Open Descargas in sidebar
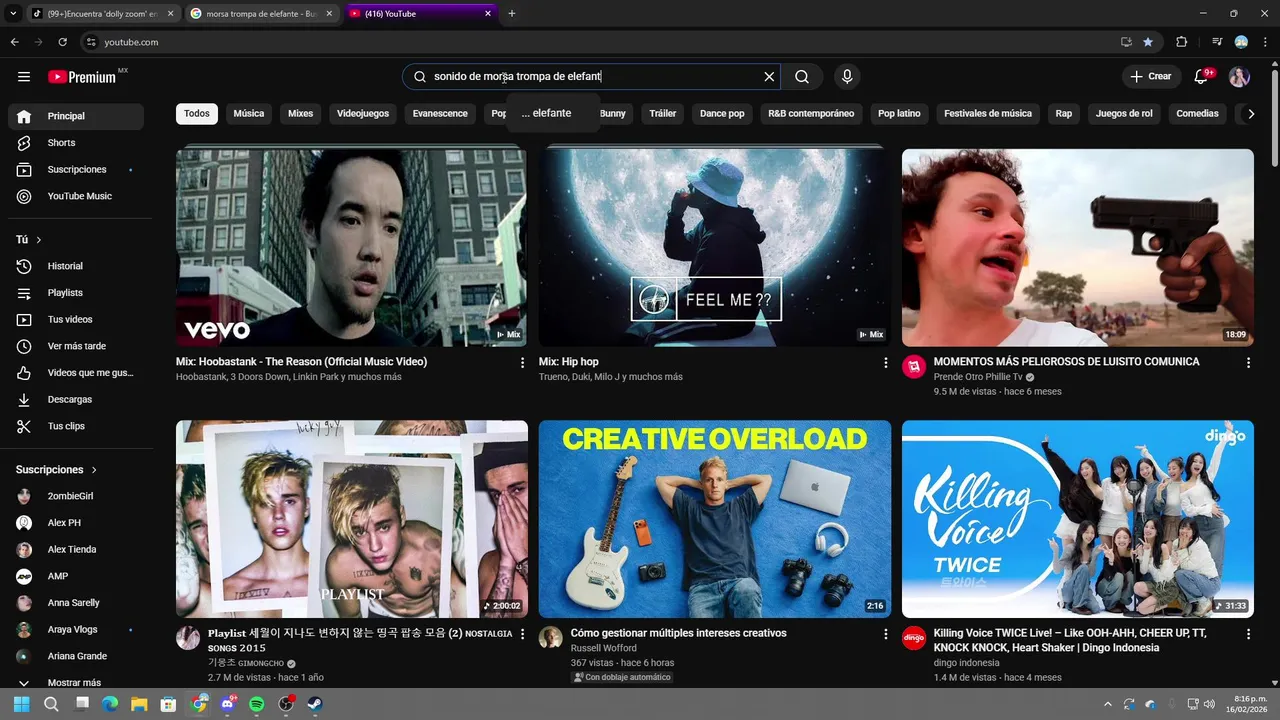Image resolution: width=1280 pixels, height=720 pixels. coord(76,400)
